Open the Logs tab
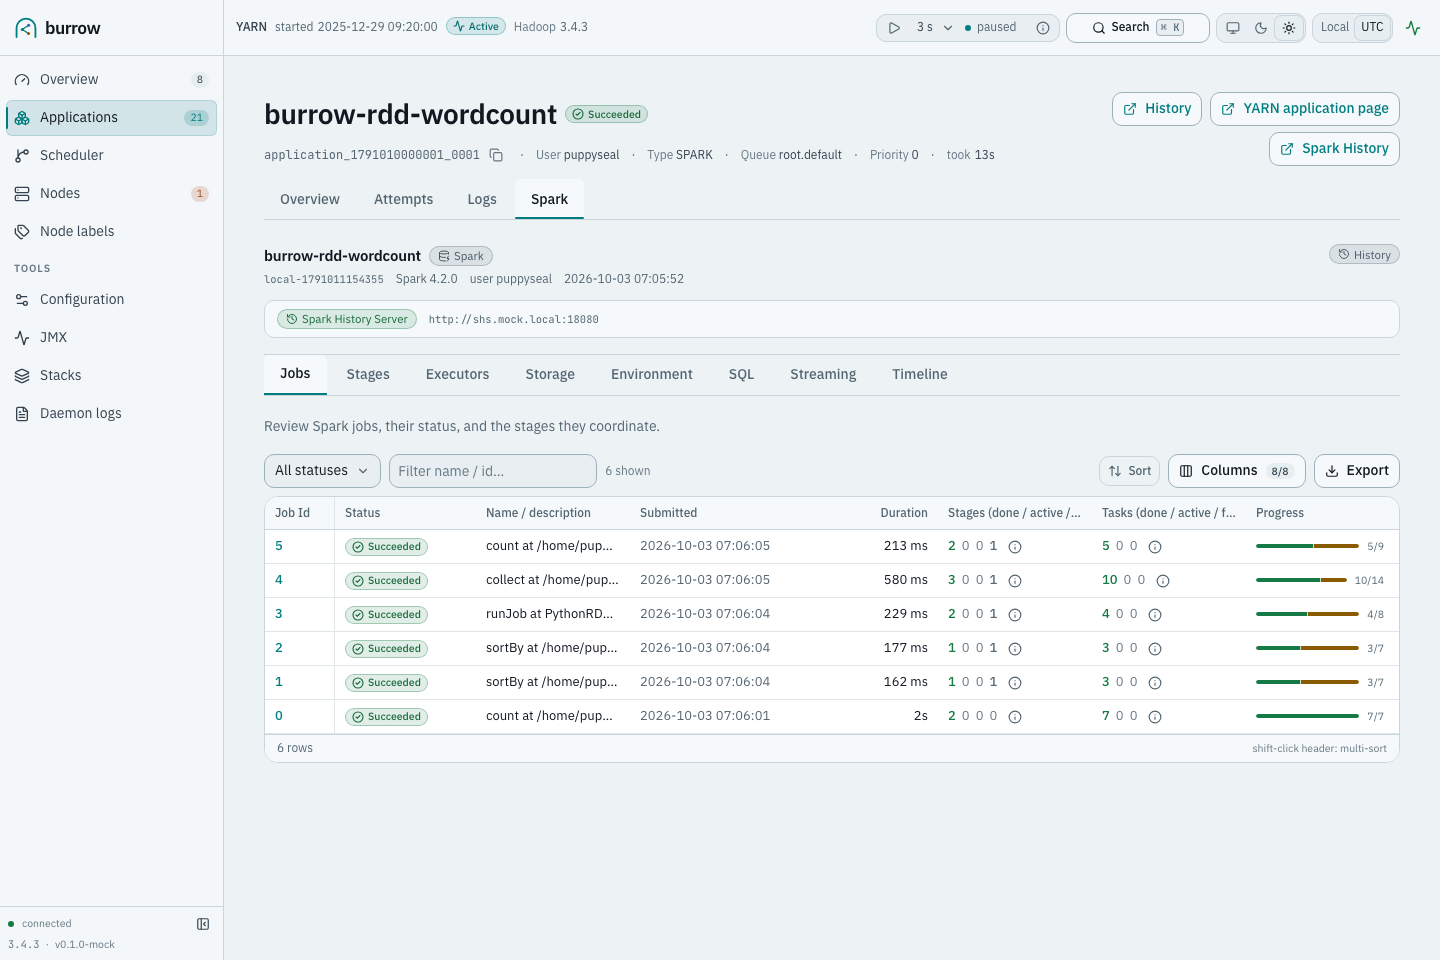Image resolution: width=1440 pixels, height=960 pixels. coord(482,199)
